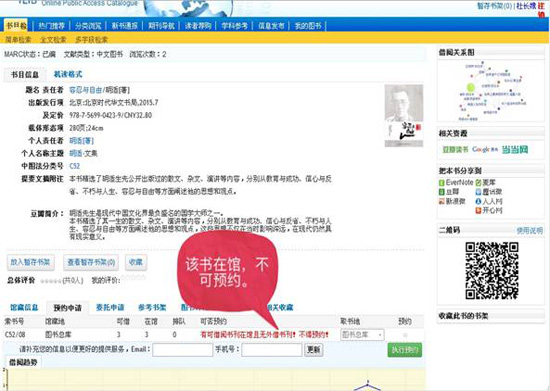Viewport: 550px width, 391px height.
Task: Open 机读格式 tab
Action: (x=68, y=74)
